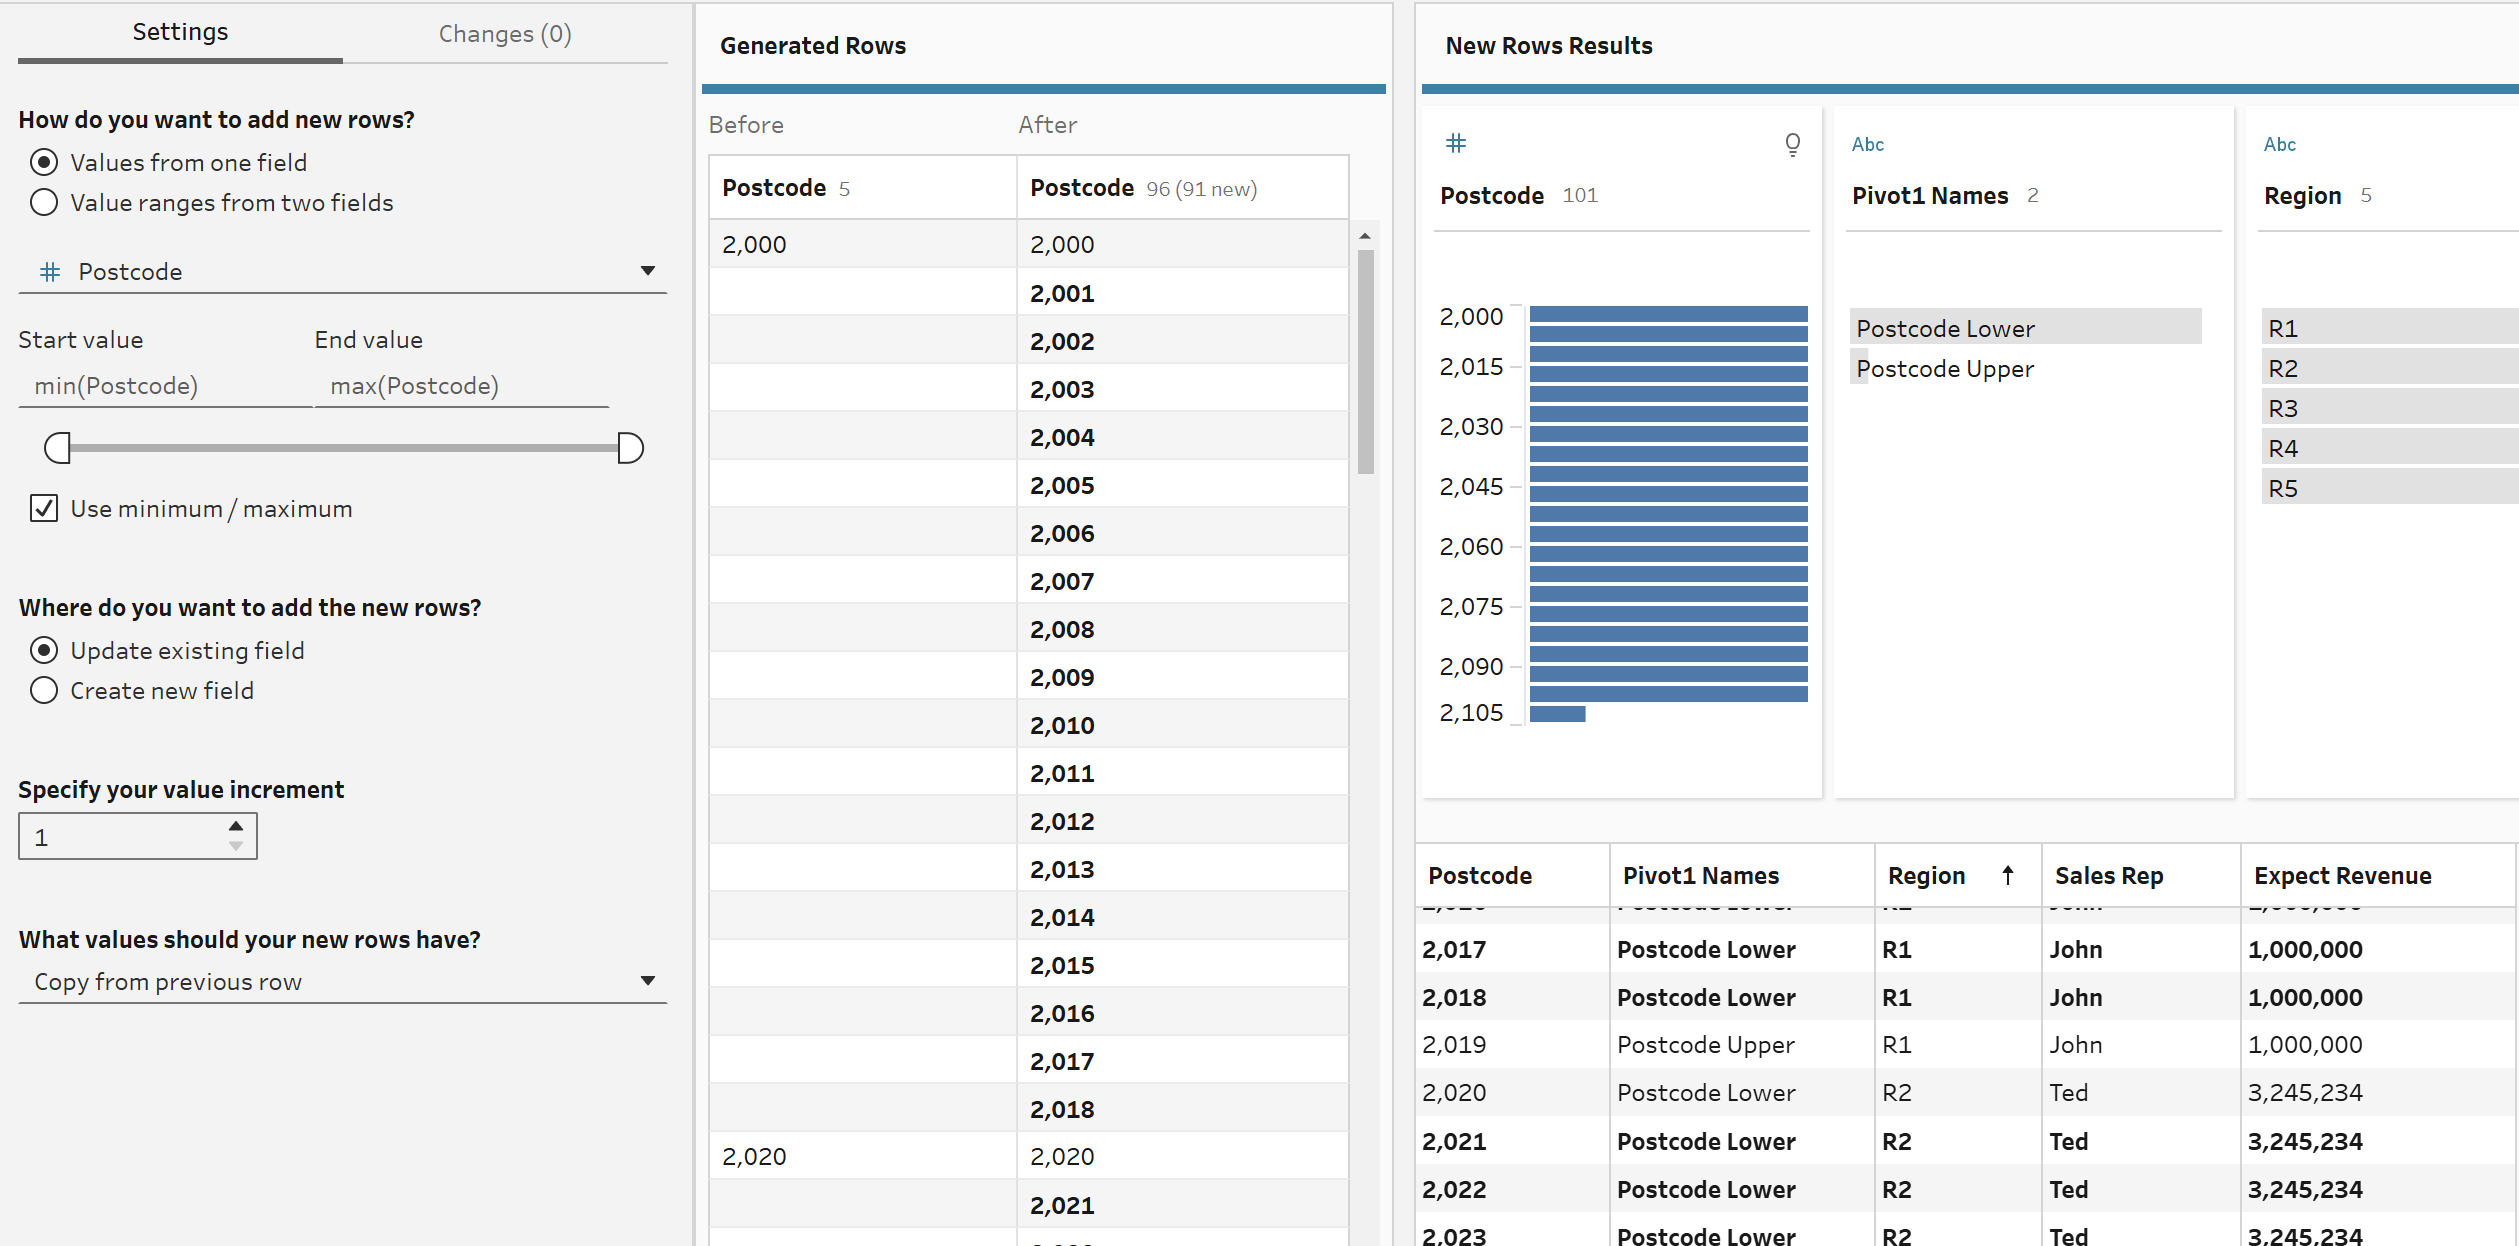2519x1246 pixels.
Task: Click the Postcode number data type icon
Action: pyautogui.click(x=1456, y=144)
